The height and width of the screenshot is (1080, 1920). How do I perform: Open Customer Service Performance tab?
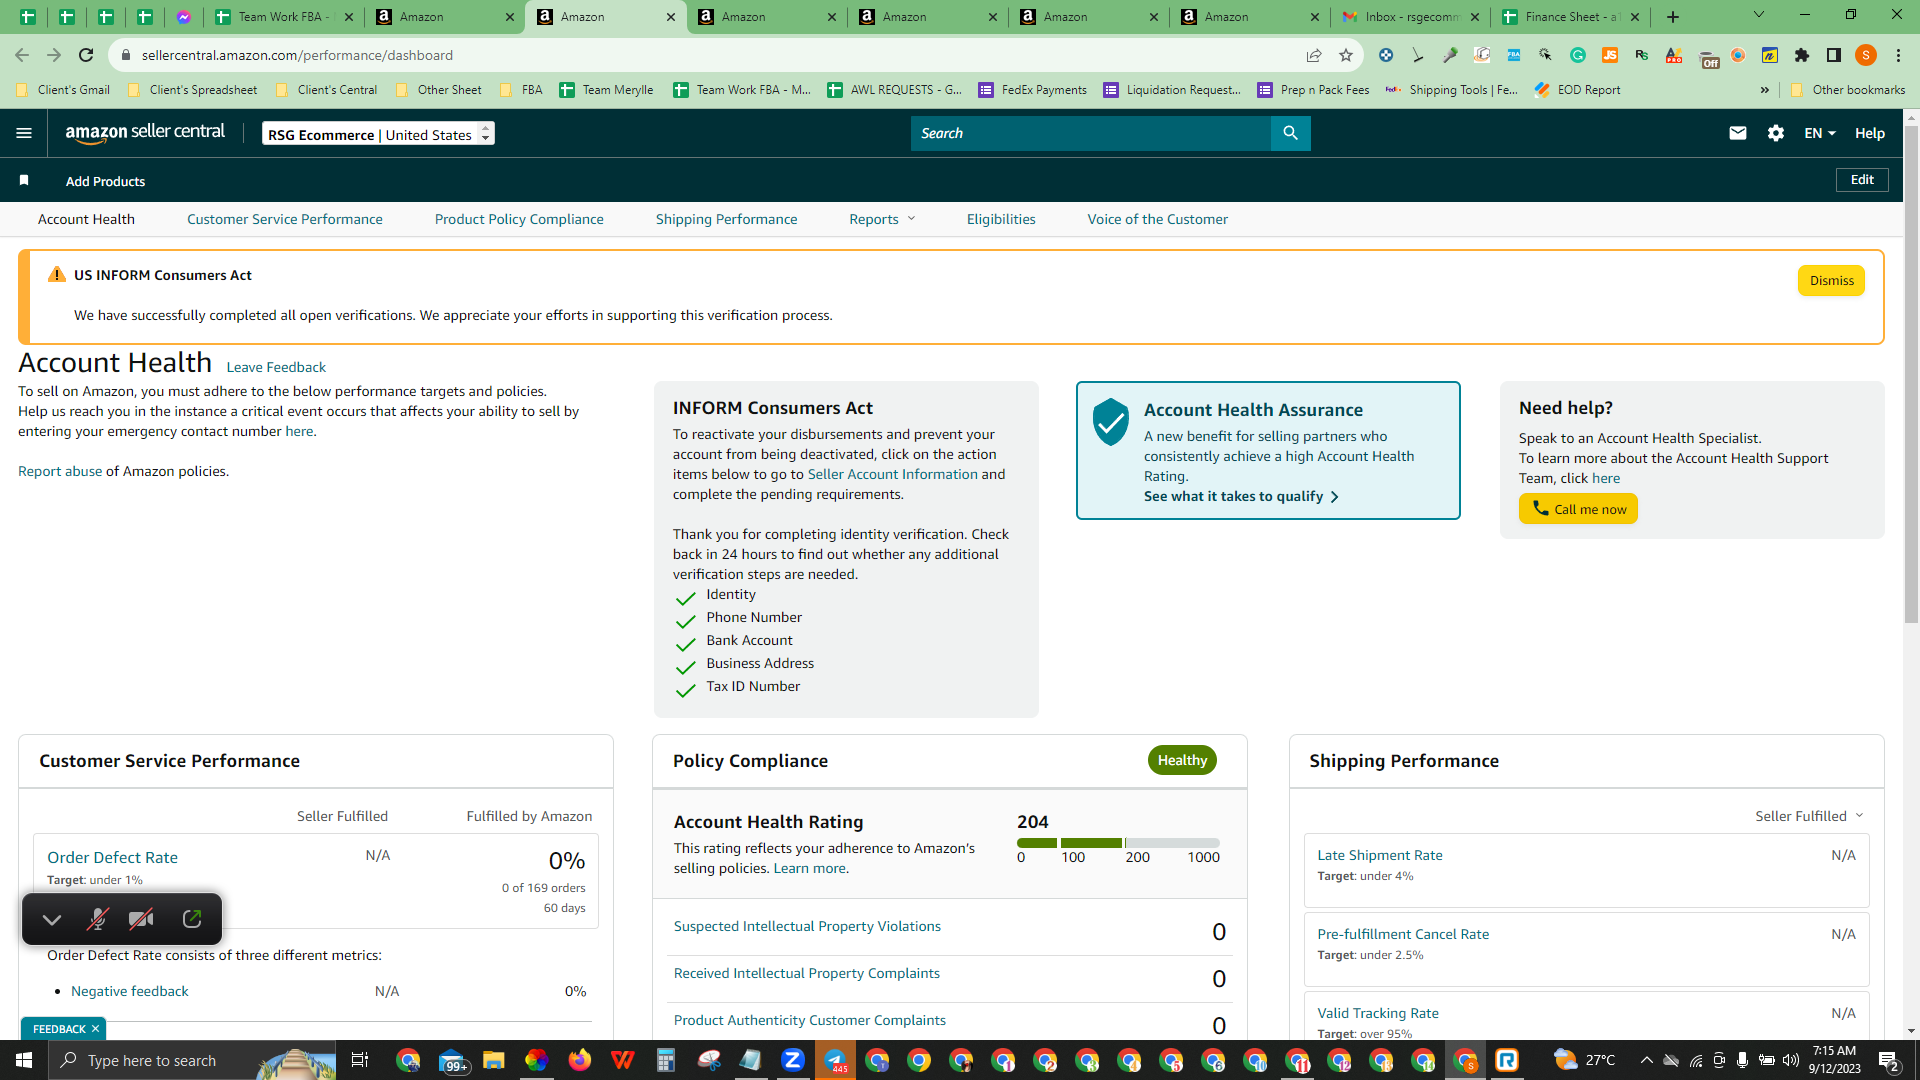(285, 219)
